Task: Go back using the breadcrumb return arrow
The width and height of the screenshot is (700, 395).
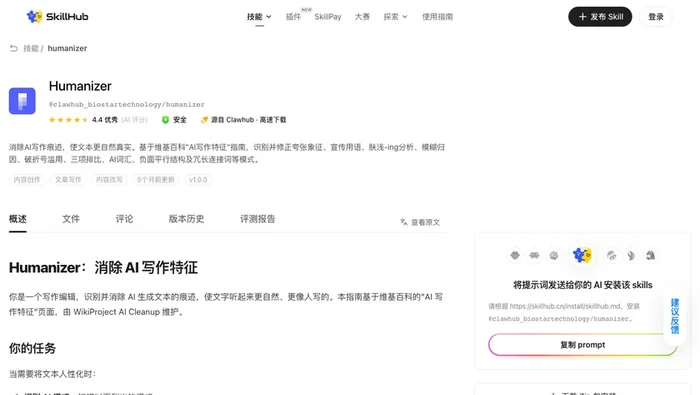Action: [x=14, y=48]
